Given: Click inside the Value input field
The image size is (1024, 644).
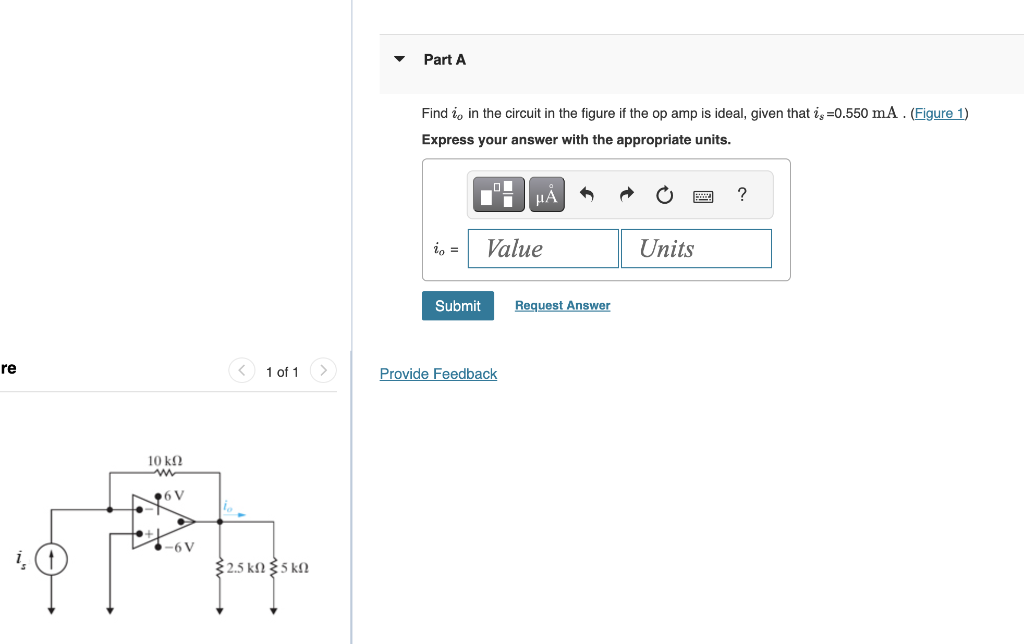Looking at the screenshot, I should (x=543, y=248).
